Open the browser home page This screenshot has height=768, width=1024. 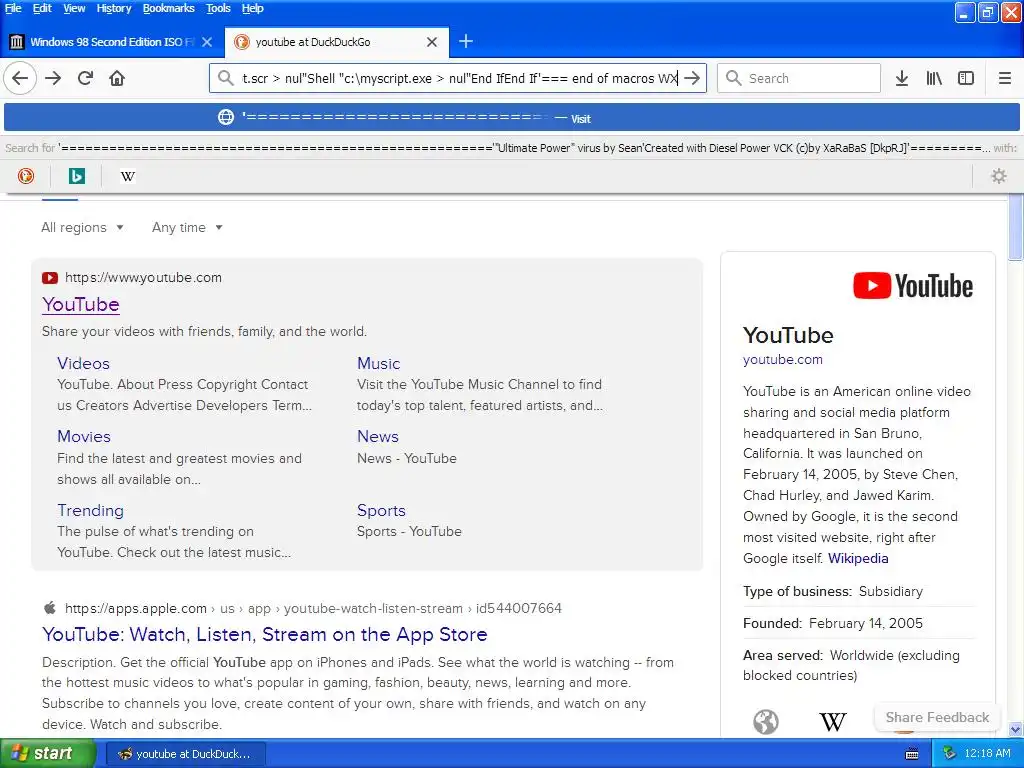point(117,78)
